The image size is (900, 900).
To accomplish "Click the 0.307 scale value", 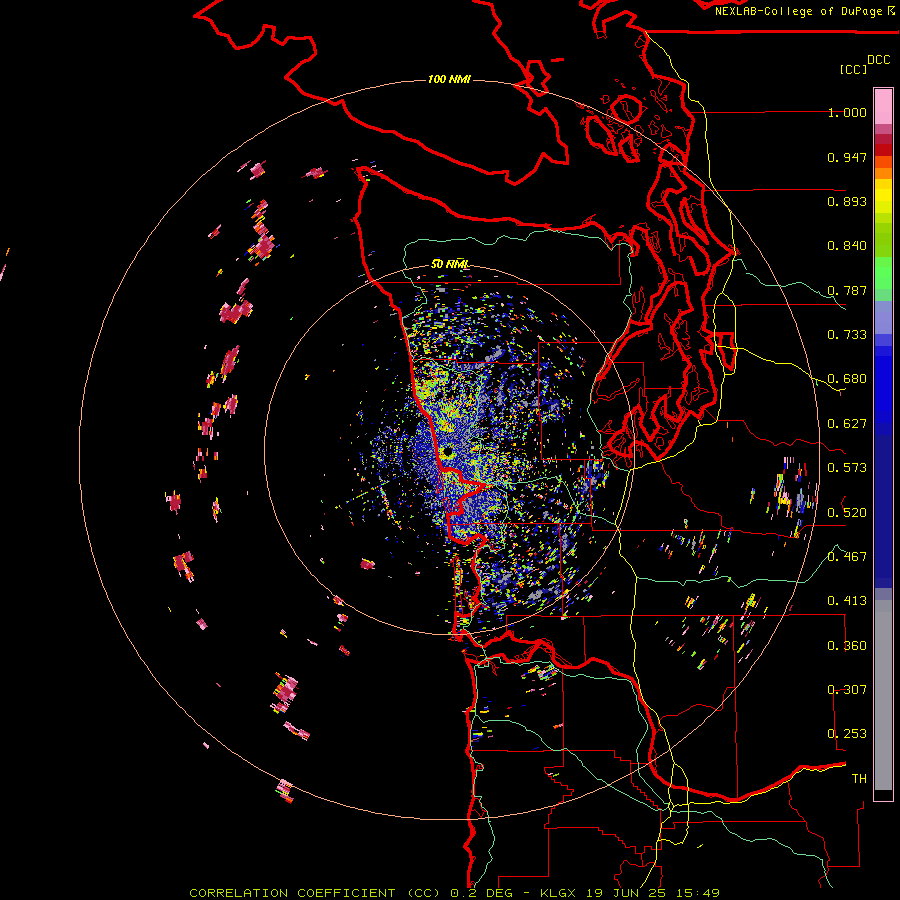I will pyautogui.click(x=847, y=690).
